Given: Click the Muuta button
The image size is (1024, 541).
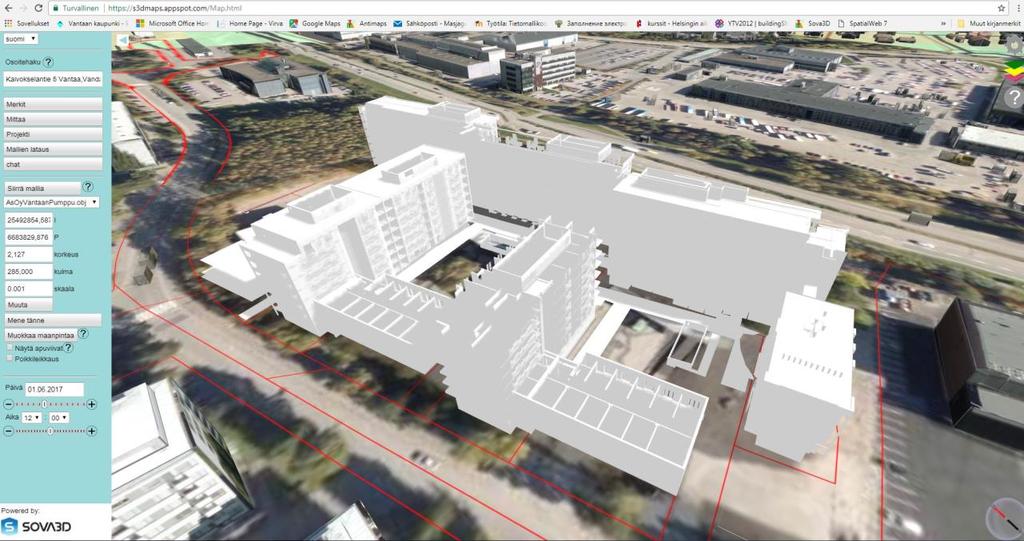Looking at the screenshot, I should click(28, 305).
